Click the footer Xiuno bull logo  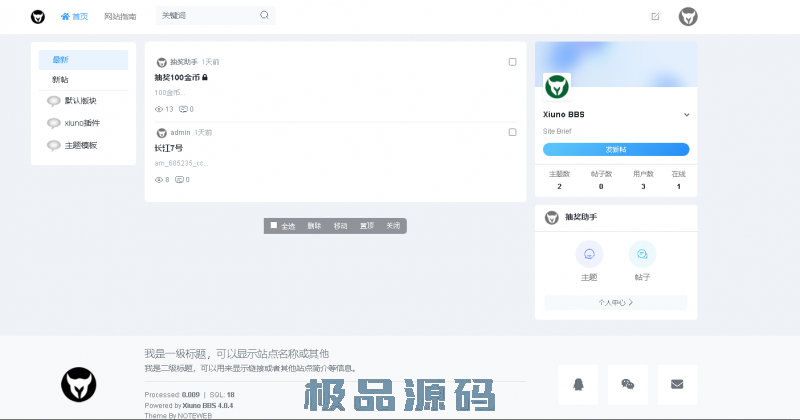79,384
